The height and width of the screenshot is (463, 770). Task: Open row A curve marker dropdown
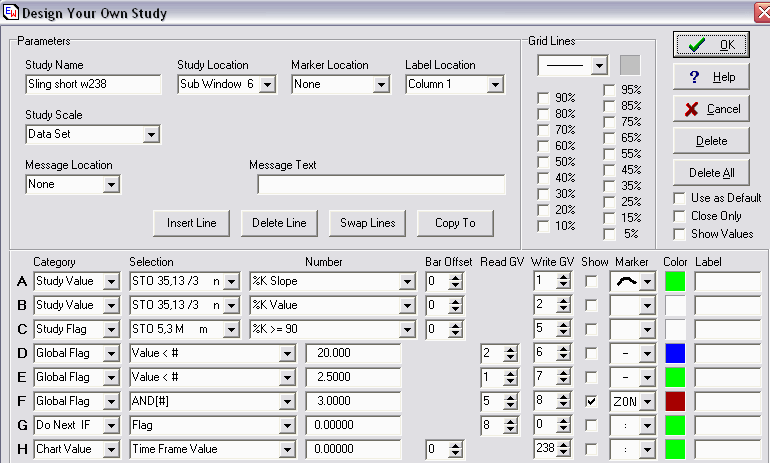tap(647, 282)
